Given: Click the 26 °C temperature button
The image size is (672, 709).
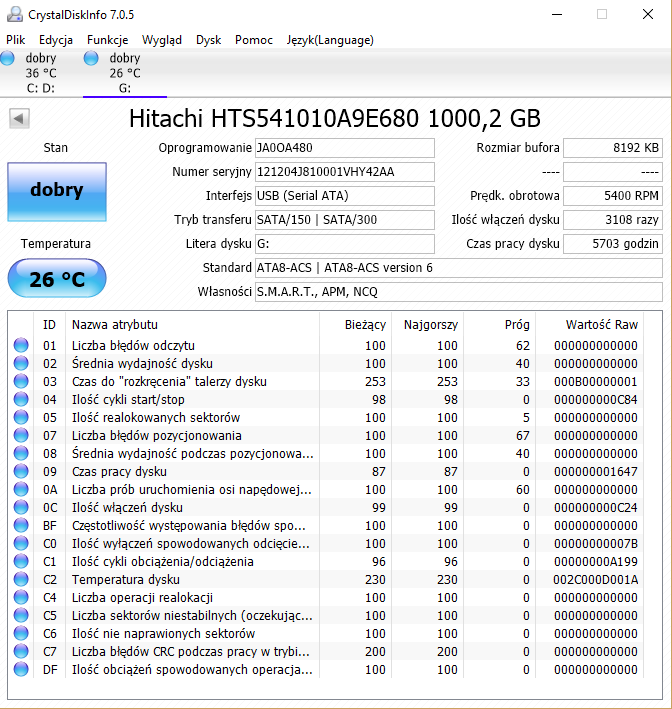Looking at the screenshot, I should pos(57,278).
